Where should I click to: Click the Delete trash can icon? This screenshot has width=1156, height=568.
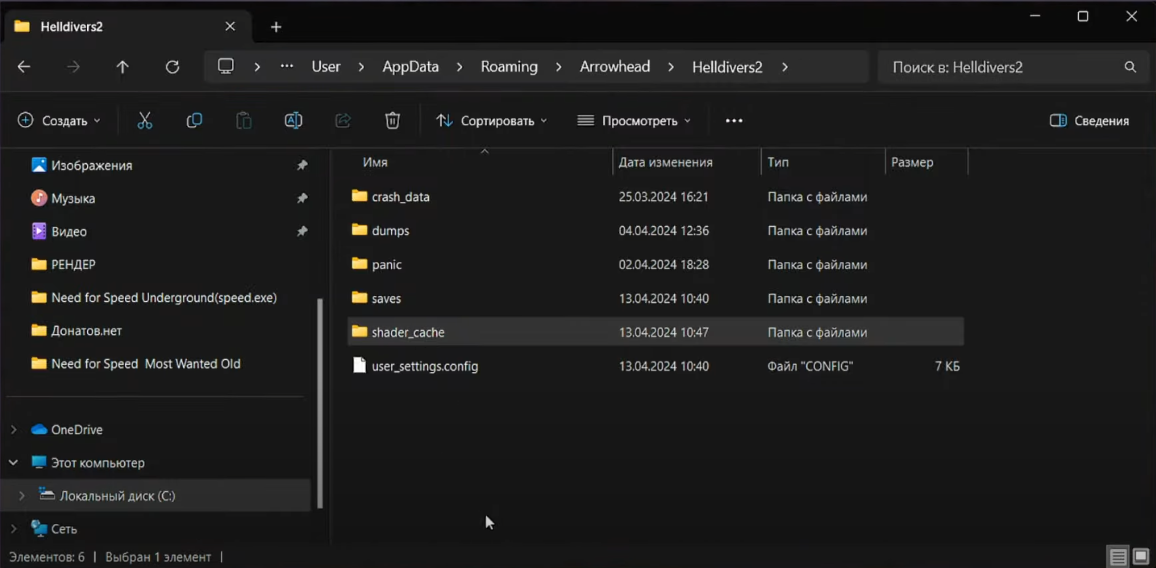point(393,120)
